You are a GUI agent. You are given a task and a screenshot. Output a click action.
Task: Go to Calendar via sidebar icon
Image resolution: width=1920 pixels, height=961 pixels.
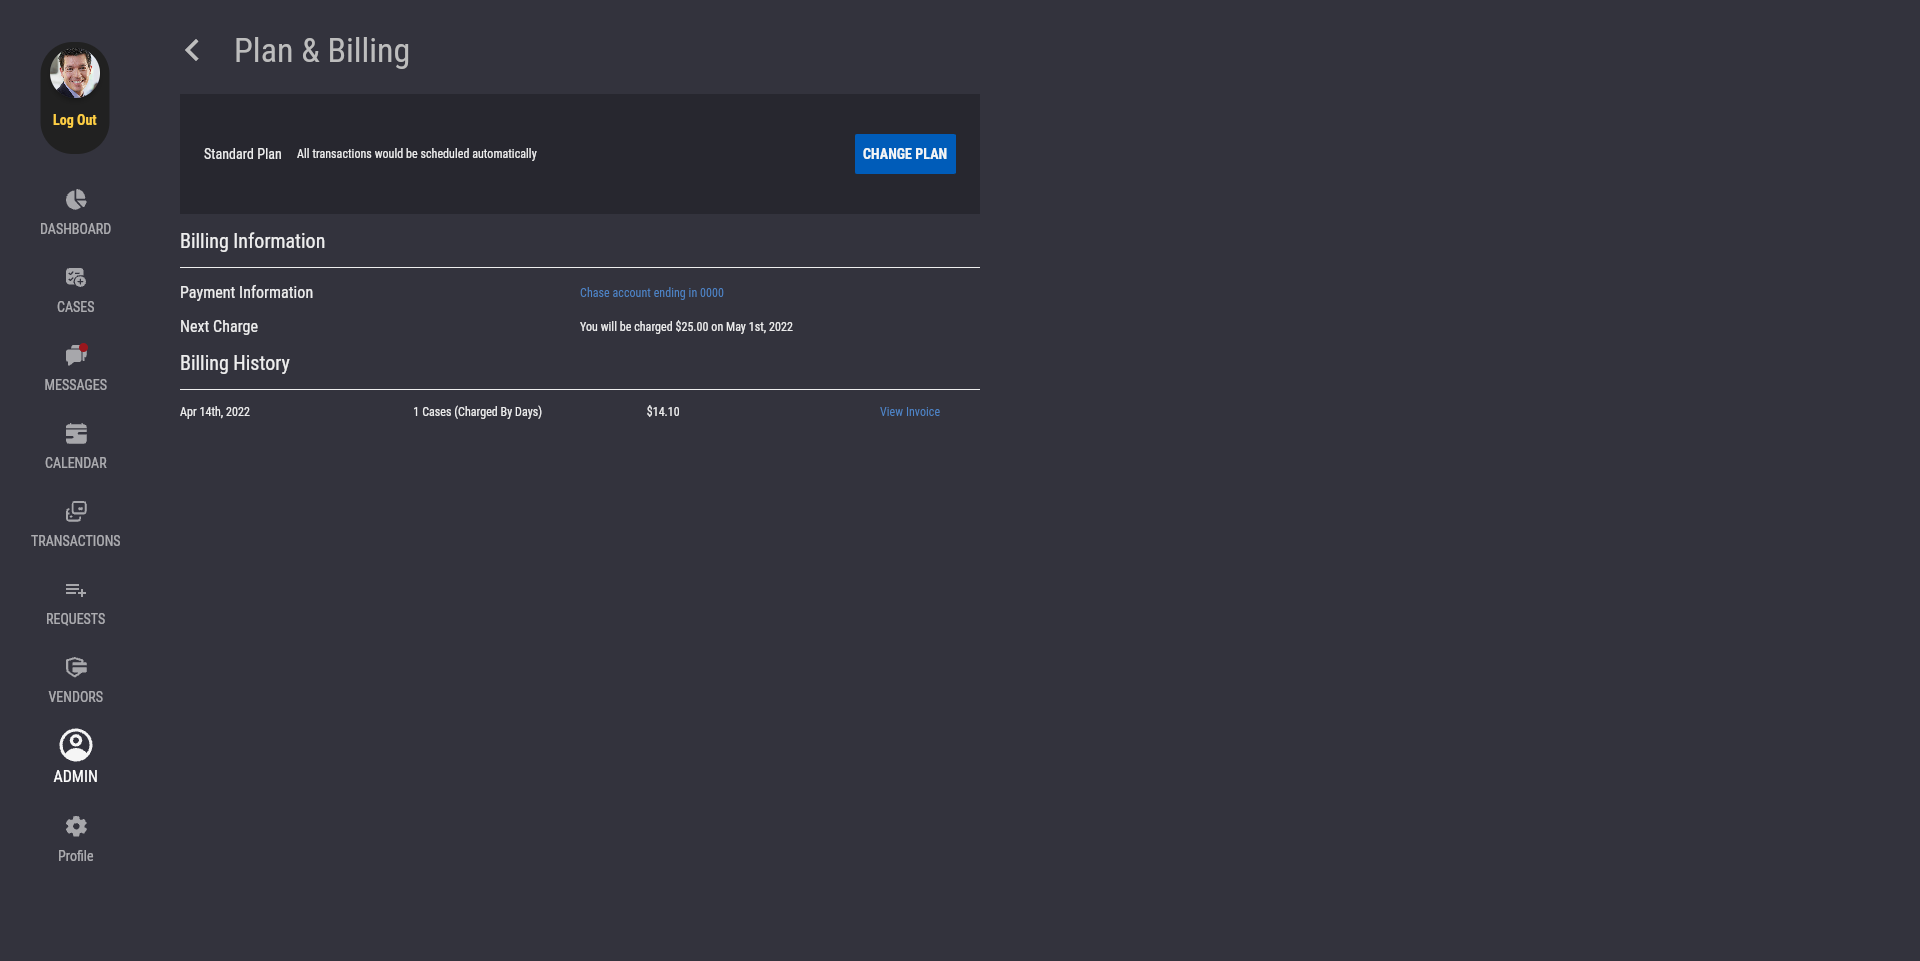coord(76,434)
